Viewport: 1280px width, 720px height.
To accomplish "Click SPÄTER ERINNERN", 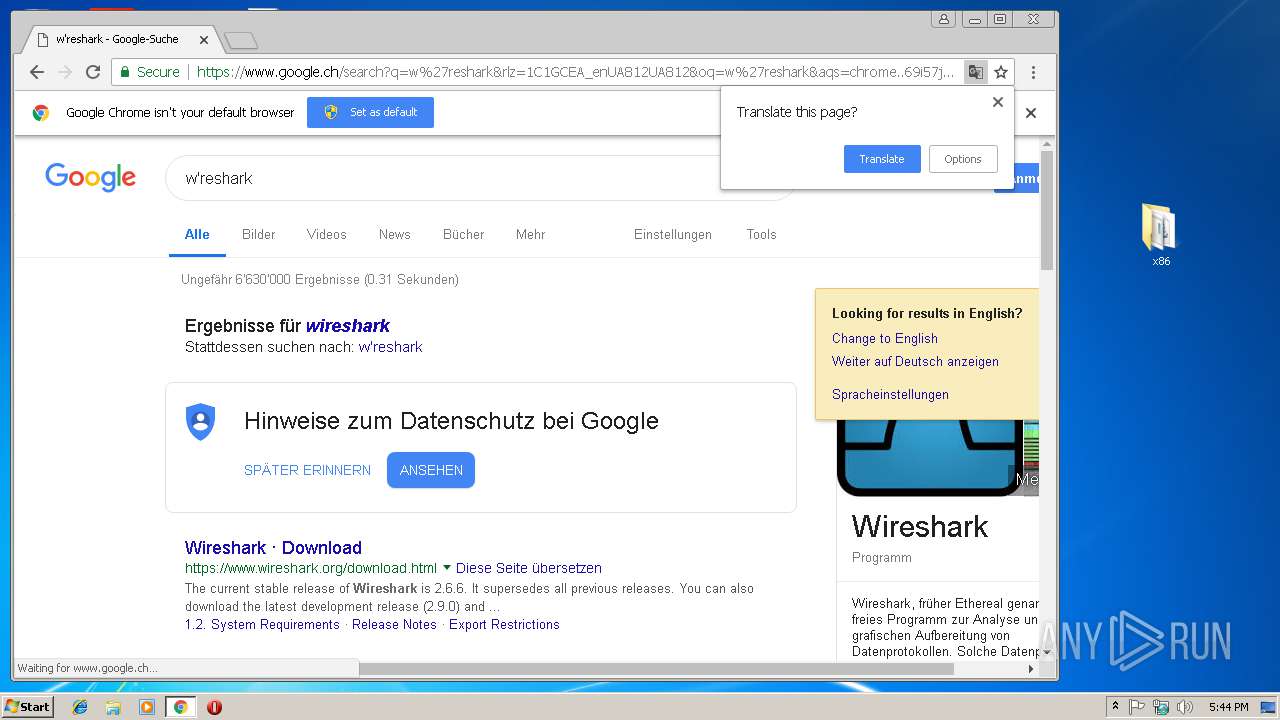I will pos(307,470).
